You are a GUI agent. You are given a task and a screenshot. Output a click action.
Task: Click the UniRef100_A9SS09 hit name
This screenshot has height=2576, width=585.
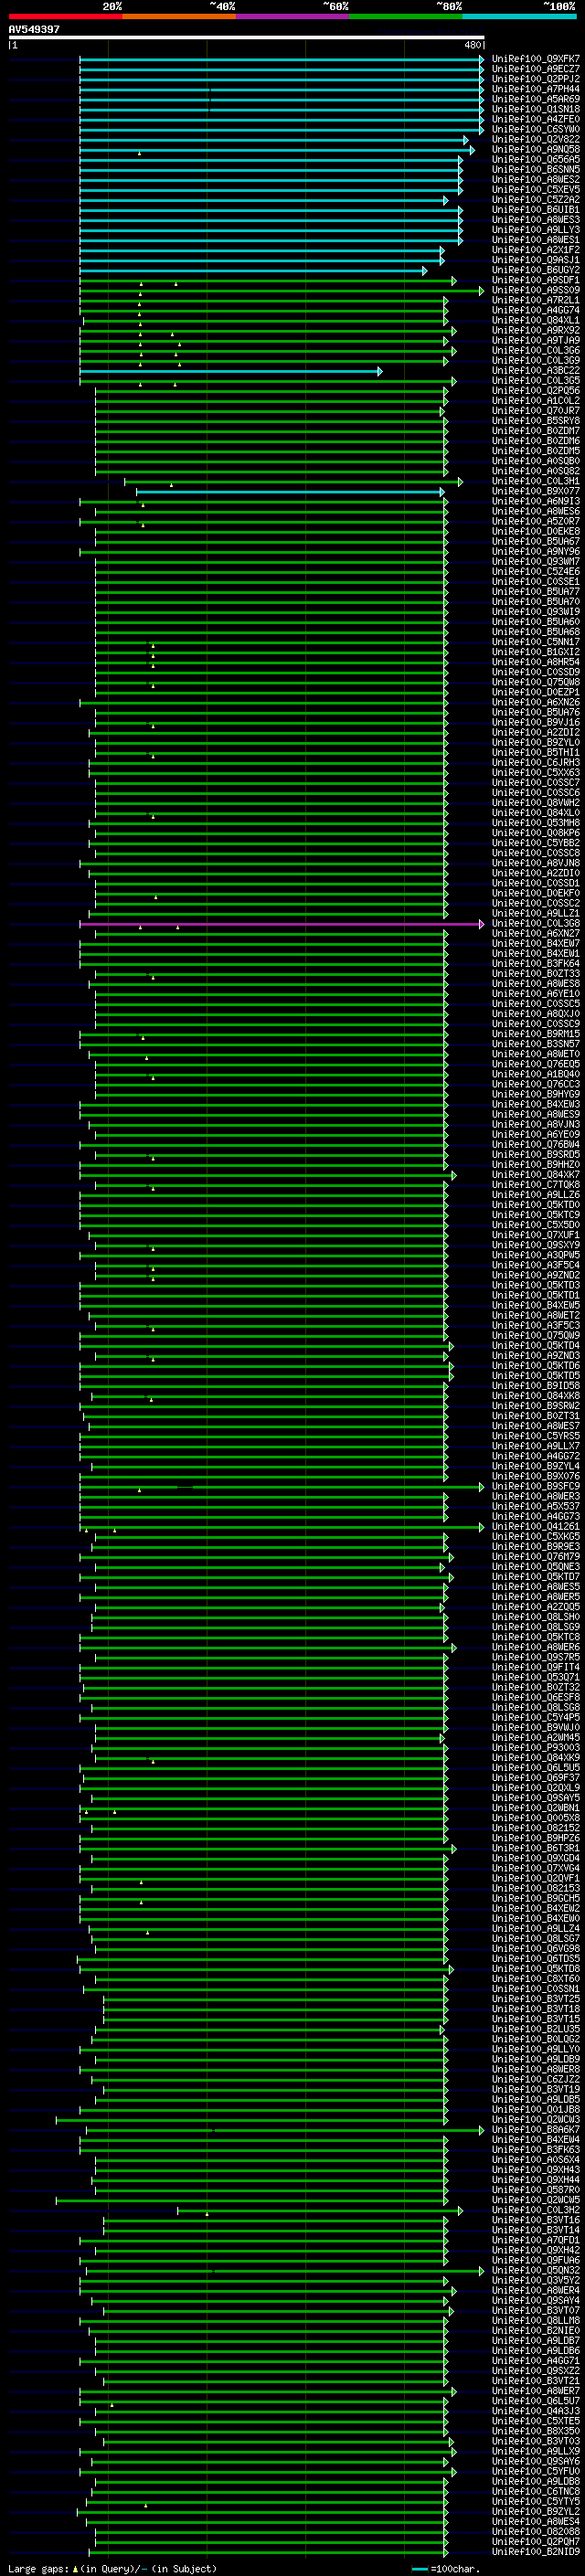(535, 291)
